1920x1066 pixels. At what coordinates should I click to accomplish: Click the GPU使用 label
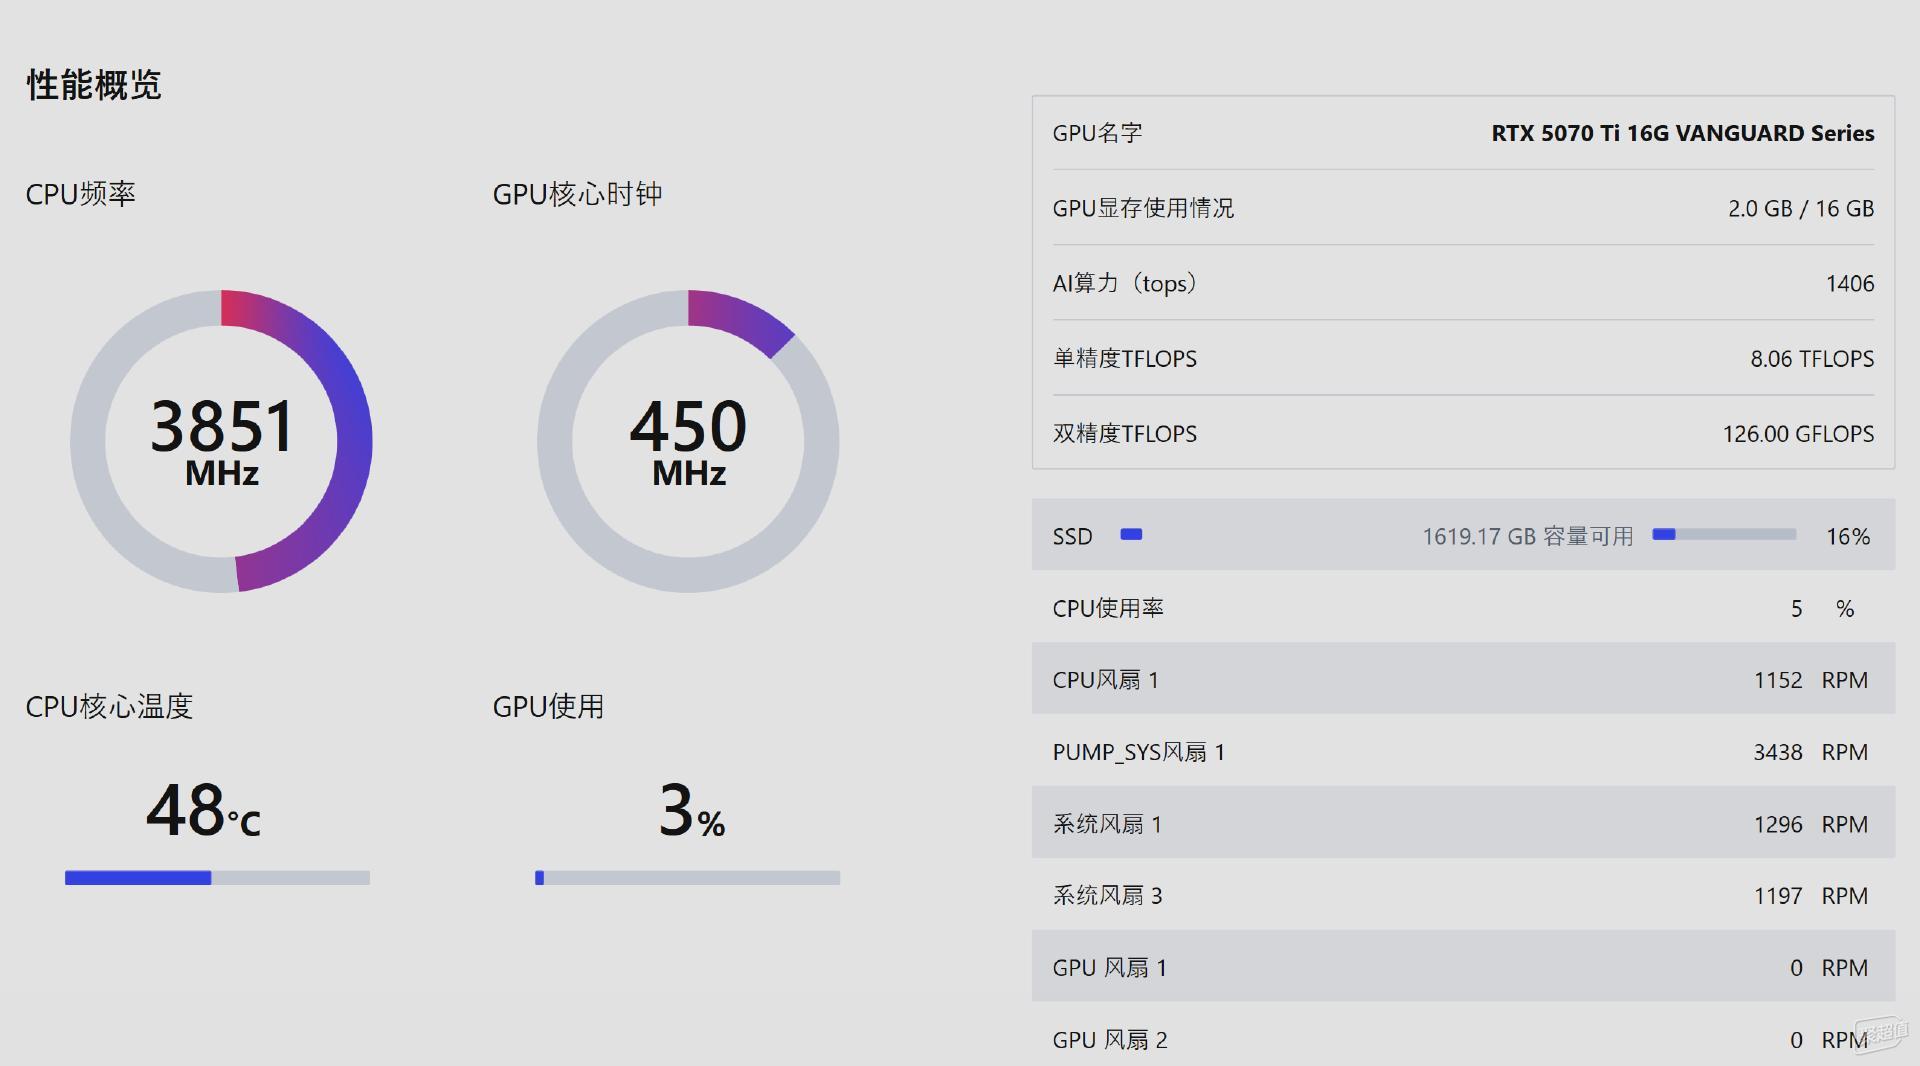click(x=548, y=707)
